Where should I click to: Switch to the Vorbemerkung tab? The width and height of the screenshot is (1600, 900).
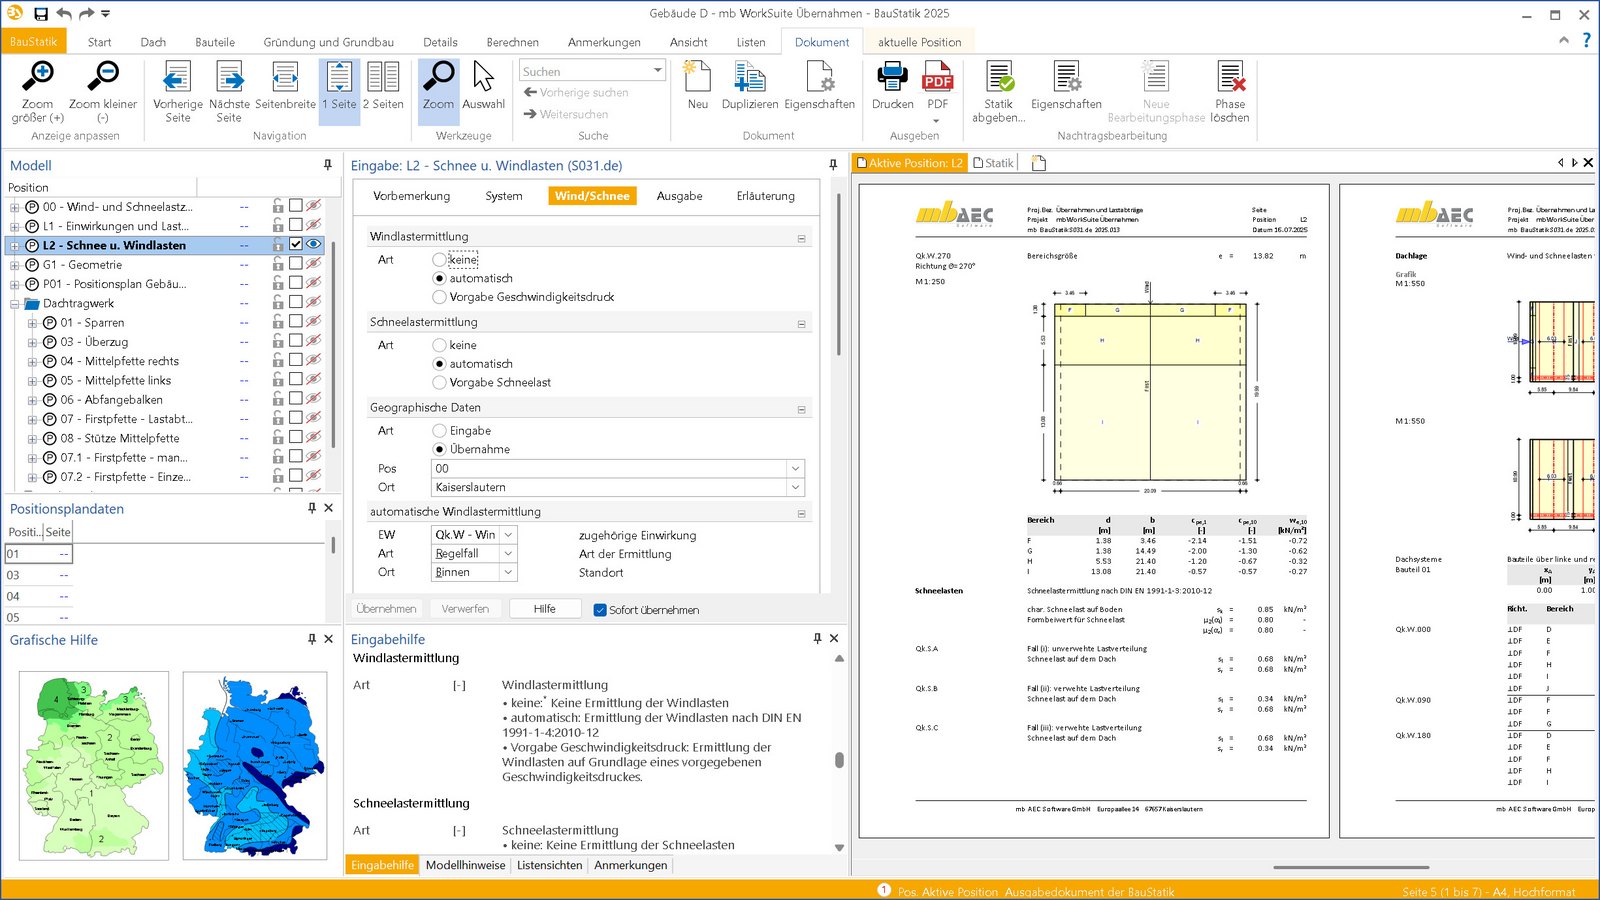tap(412, 196)
